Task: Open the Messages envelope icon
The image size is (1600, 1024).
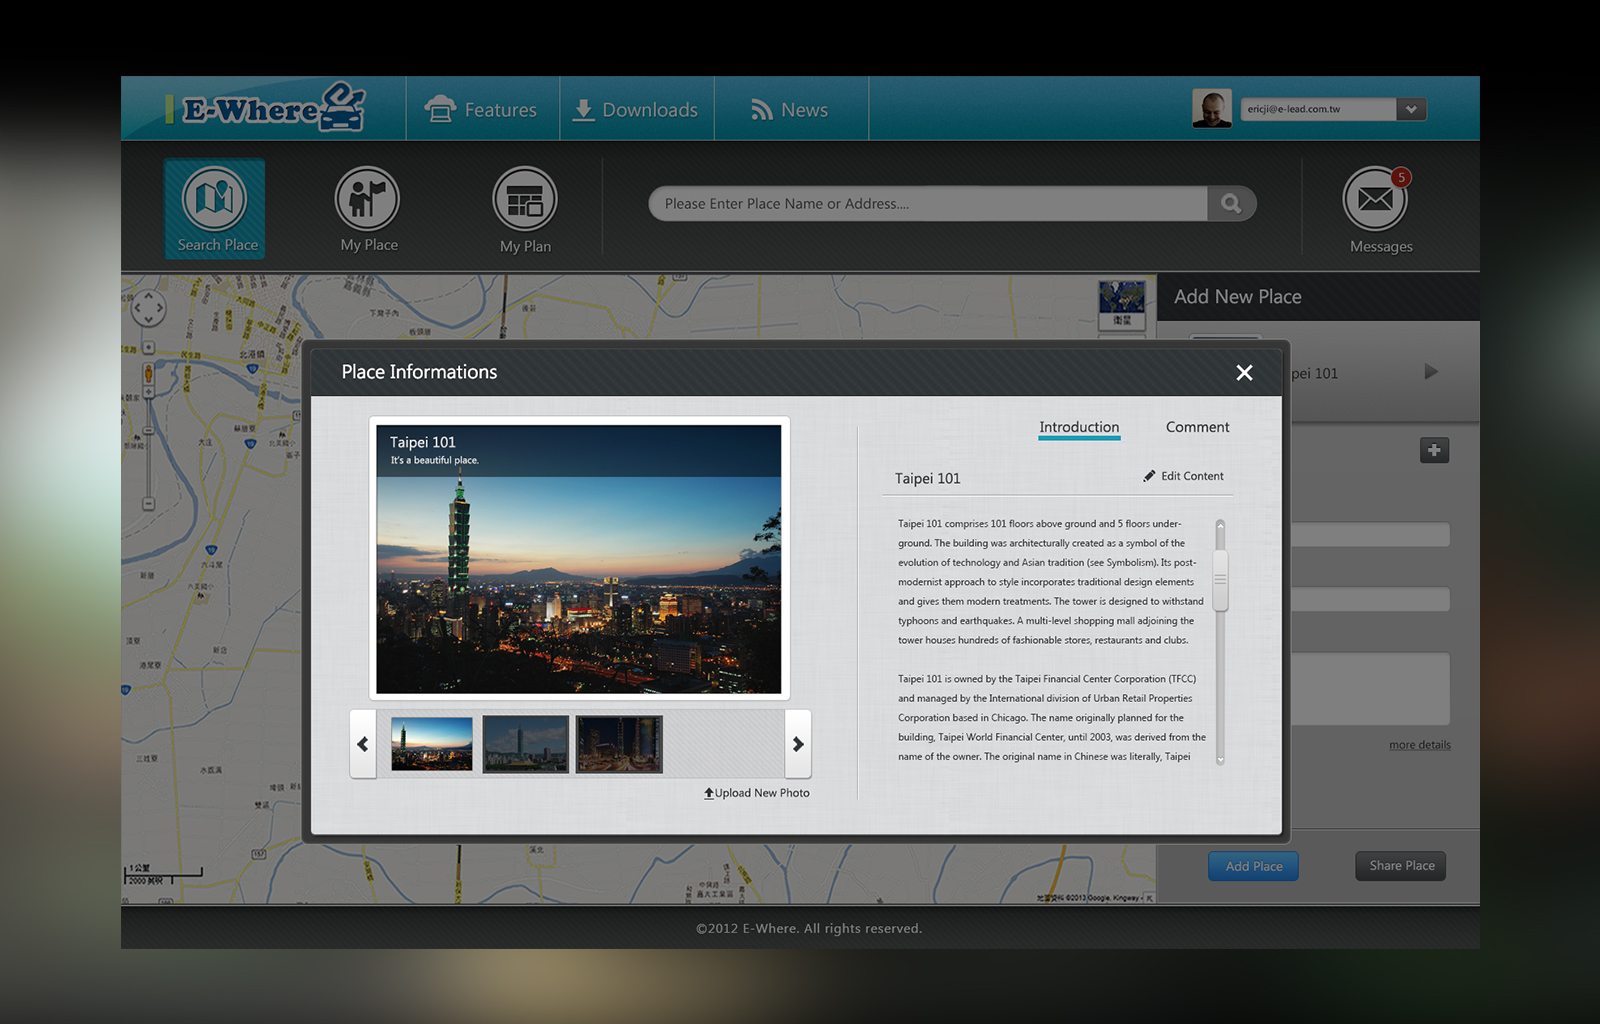Action: point(1375,199)
